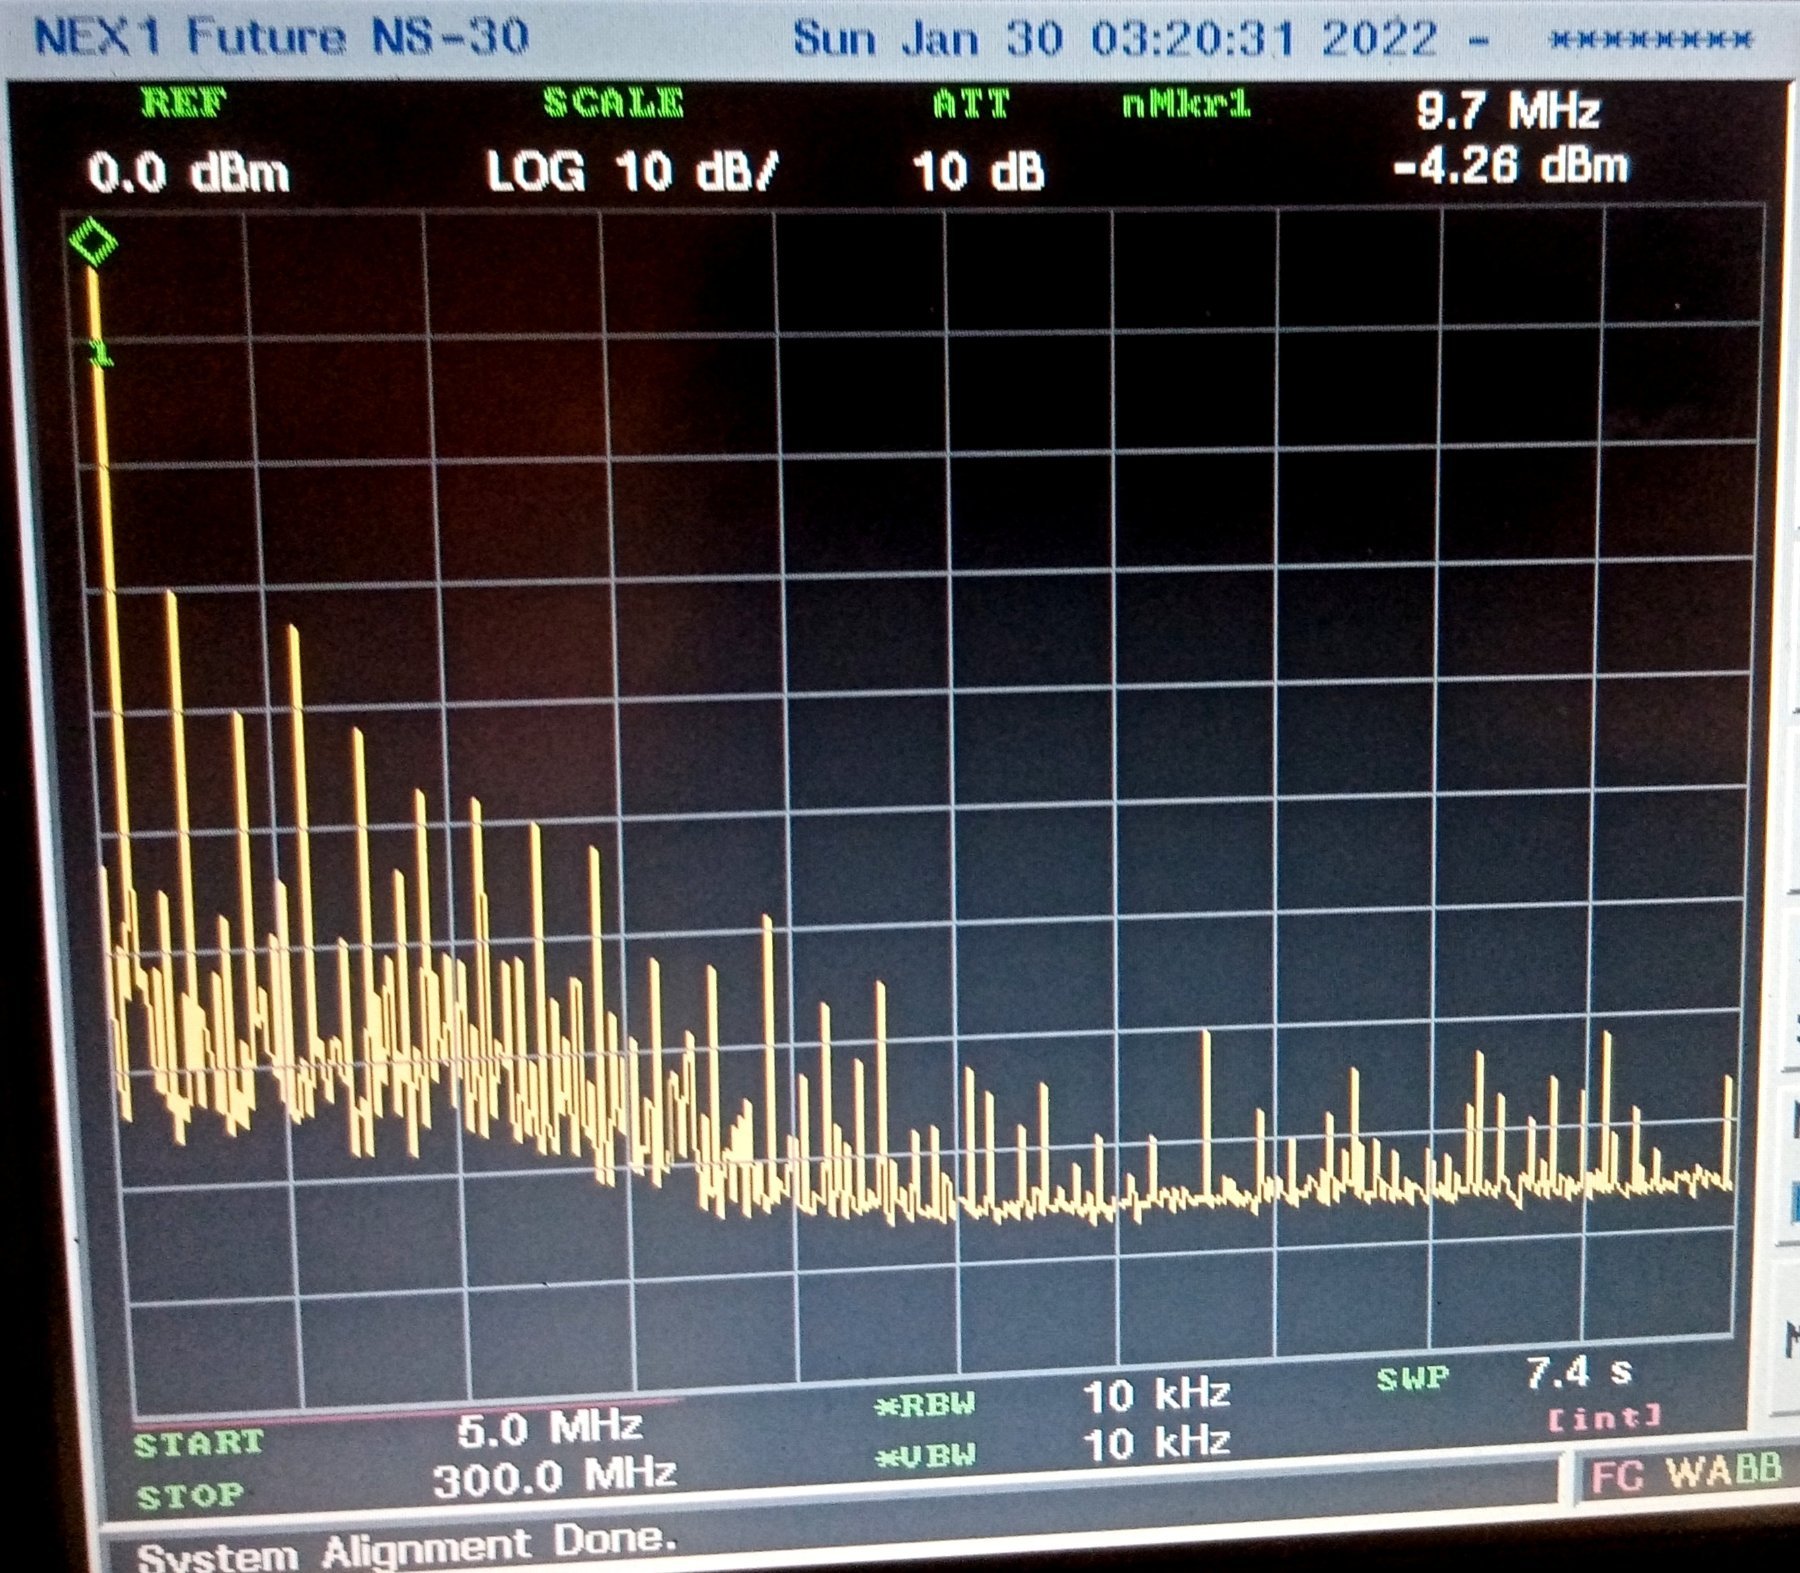The image size is (1800, 1573).
Task: Click the nMkr1 marker label
Action: [1186, 104]
